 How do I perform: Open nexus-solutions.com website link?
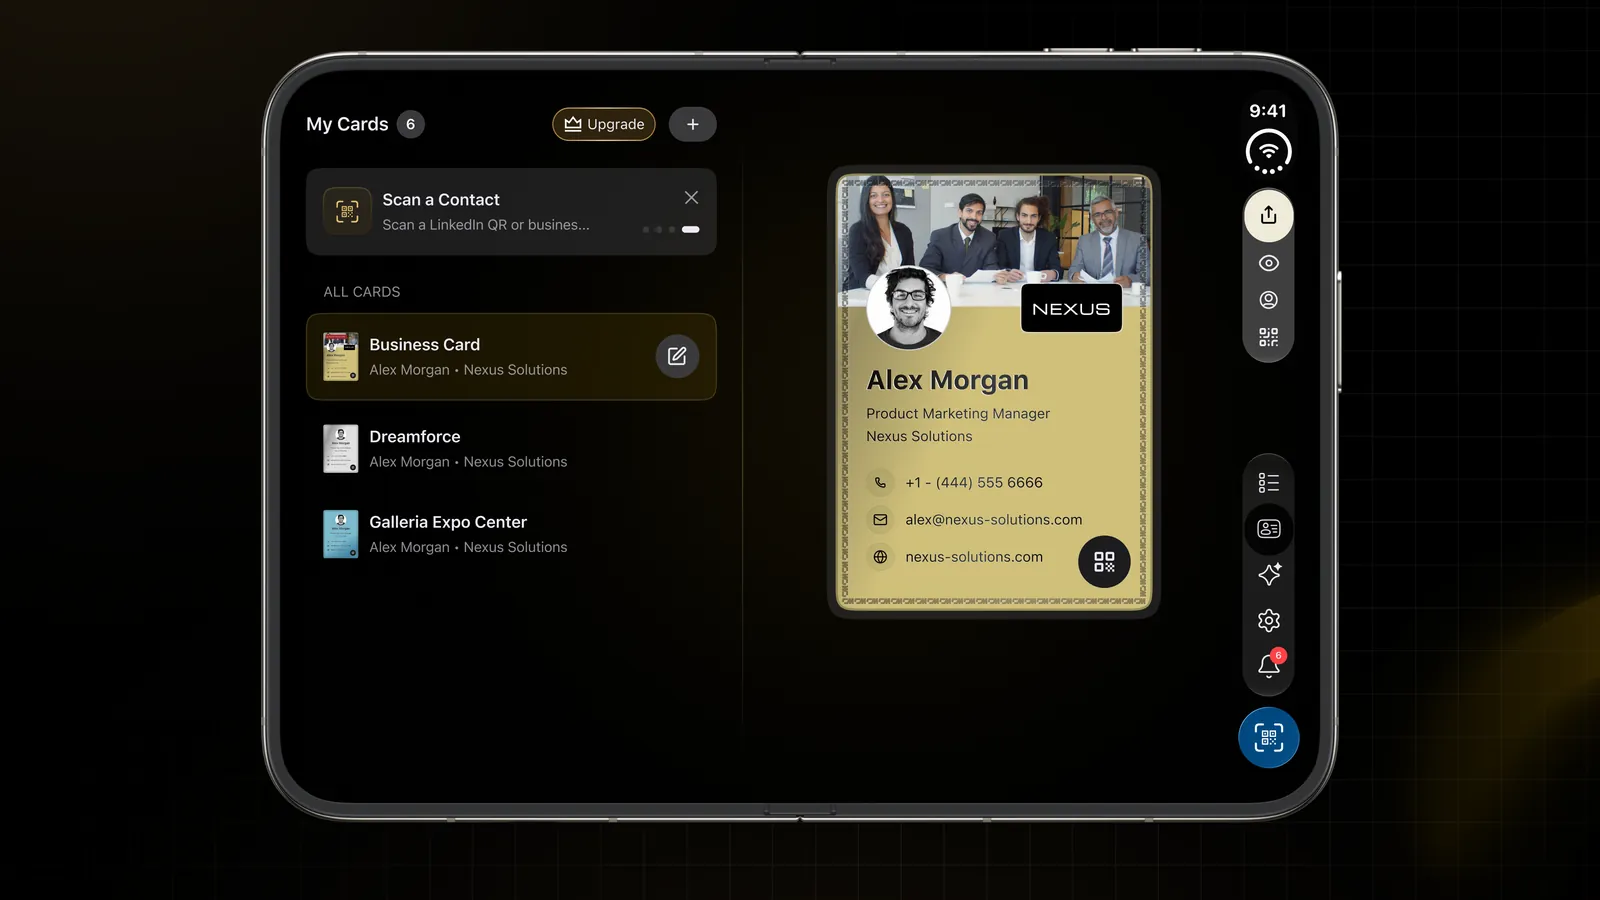(974, 557)
